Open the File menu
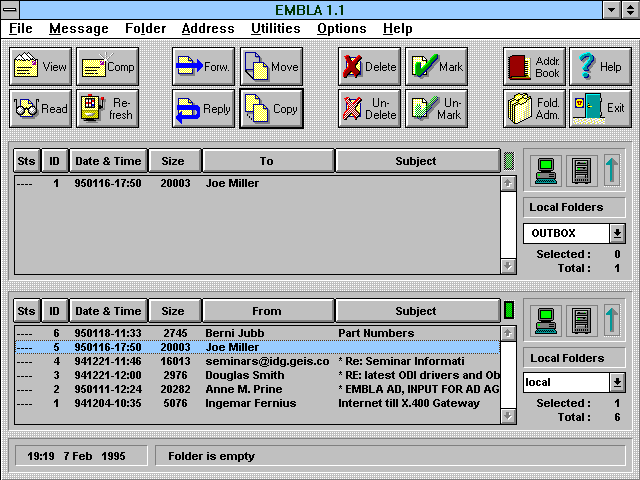The width and height of the screenshot is (640, 480). 20,29
